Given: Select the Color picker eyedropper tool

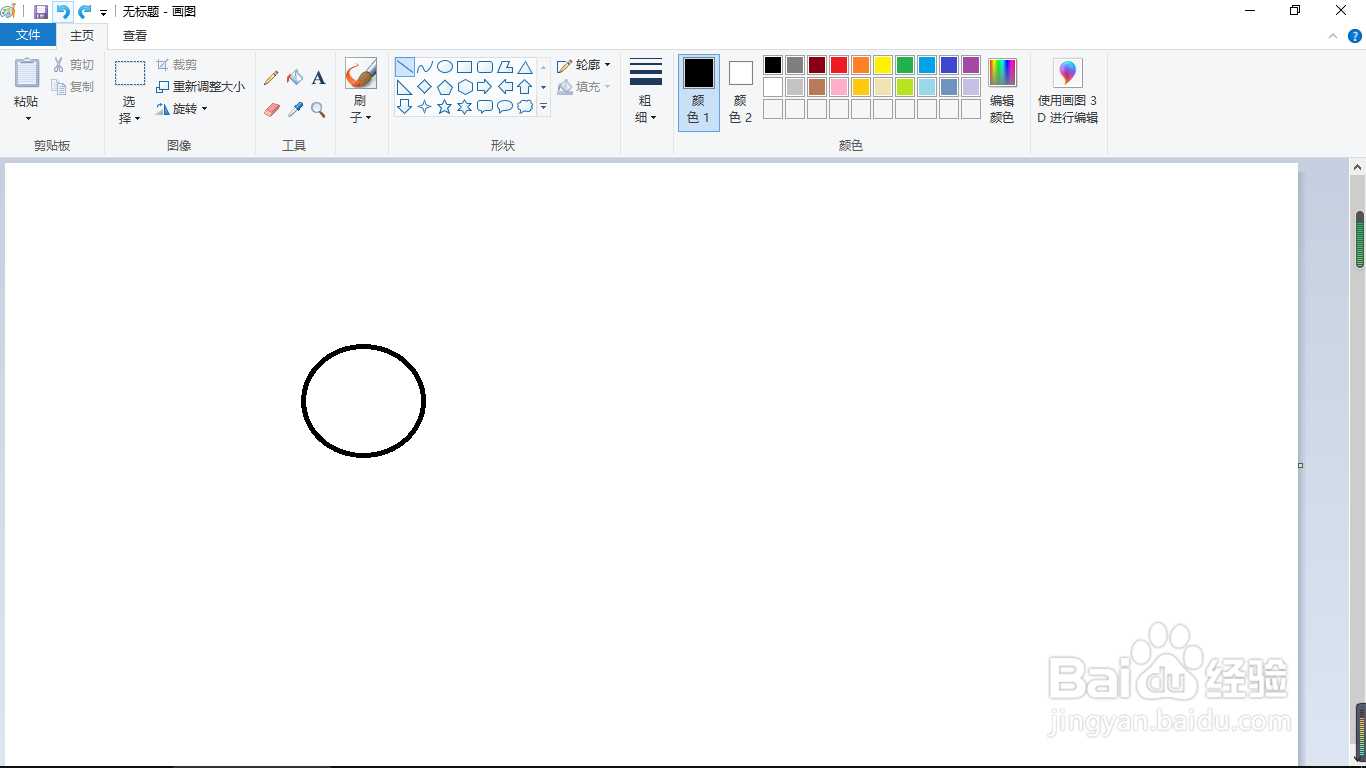Looking at the screenshot, I should 295,110.
